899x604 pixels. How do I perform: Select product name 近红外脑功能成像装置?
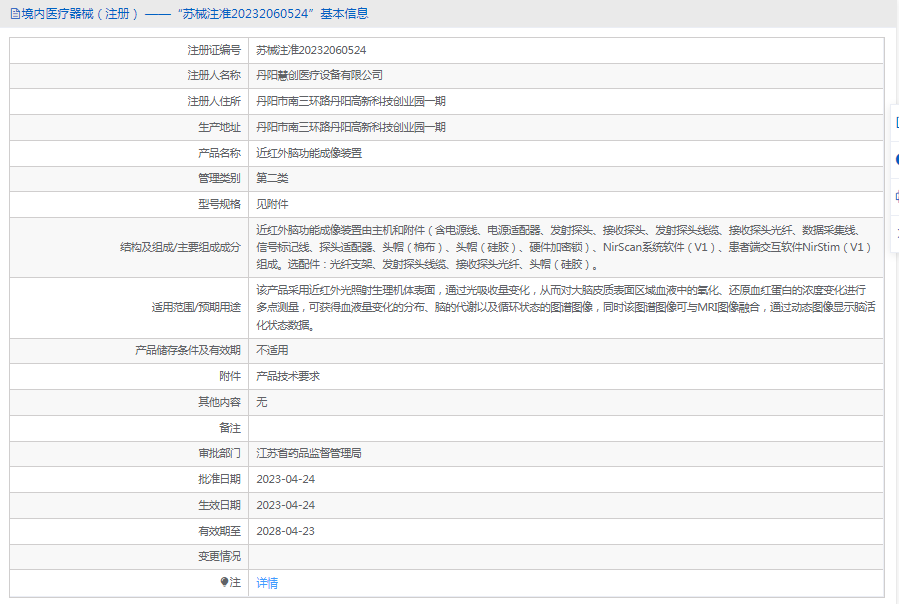click(x=308, y=153)
